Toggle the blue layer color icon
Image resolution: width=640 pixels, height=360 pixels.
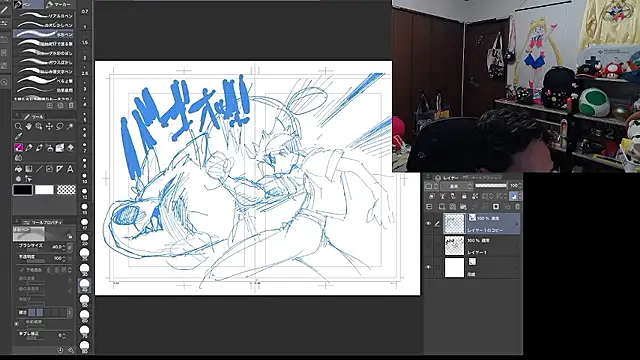513,196
